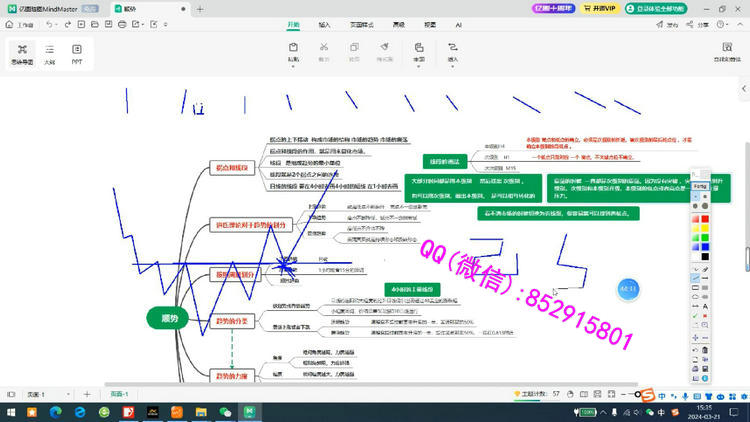
Task: Click the green login account button
Action: tap(656, 9)
